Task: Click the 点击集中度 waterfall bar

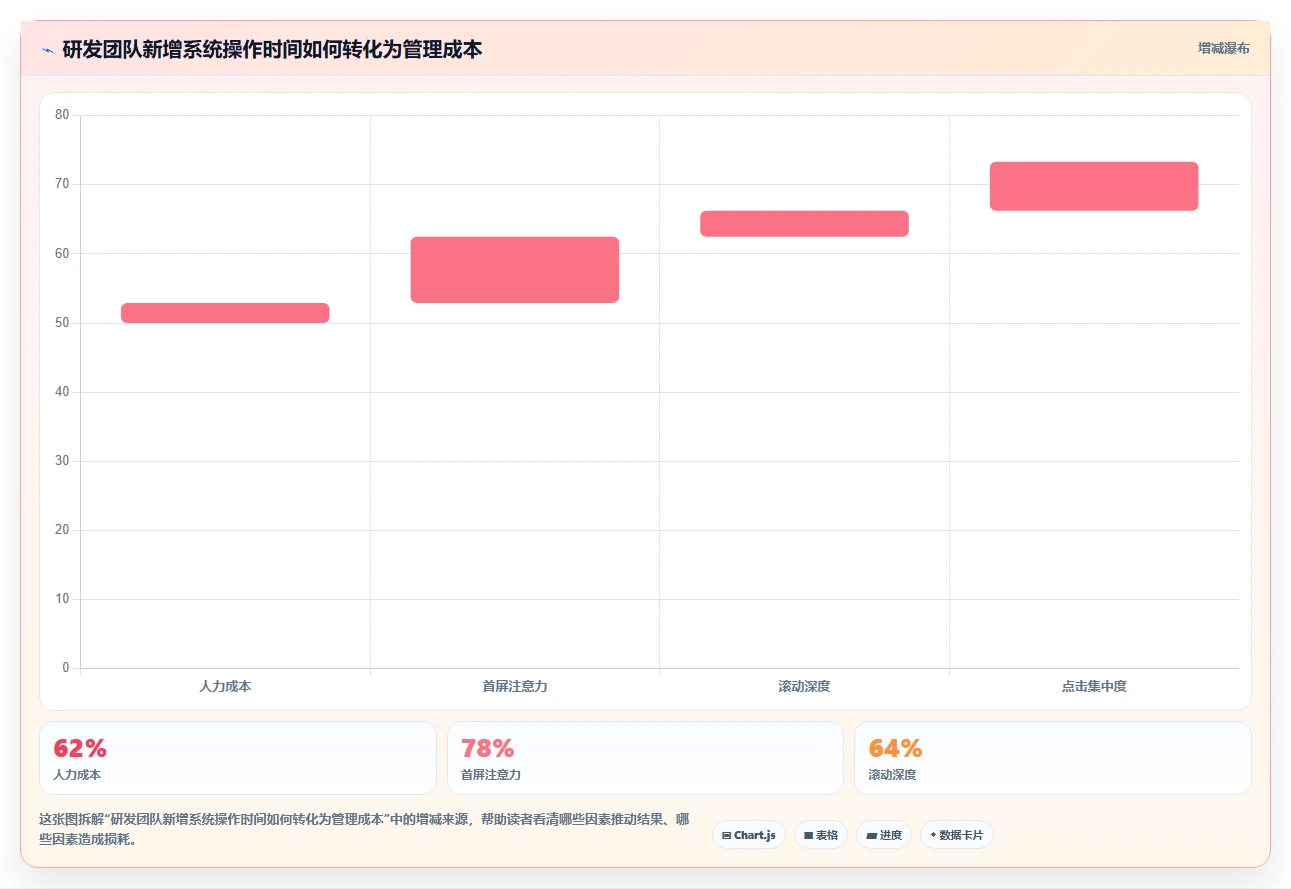Action: tap(1094, 186)
